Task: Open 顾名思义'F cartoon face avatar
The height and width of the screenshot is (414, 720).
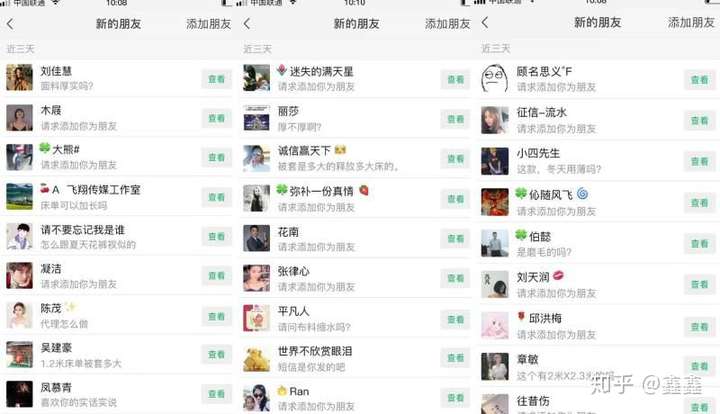Action: pyautogui.click(x=495, y=78)
